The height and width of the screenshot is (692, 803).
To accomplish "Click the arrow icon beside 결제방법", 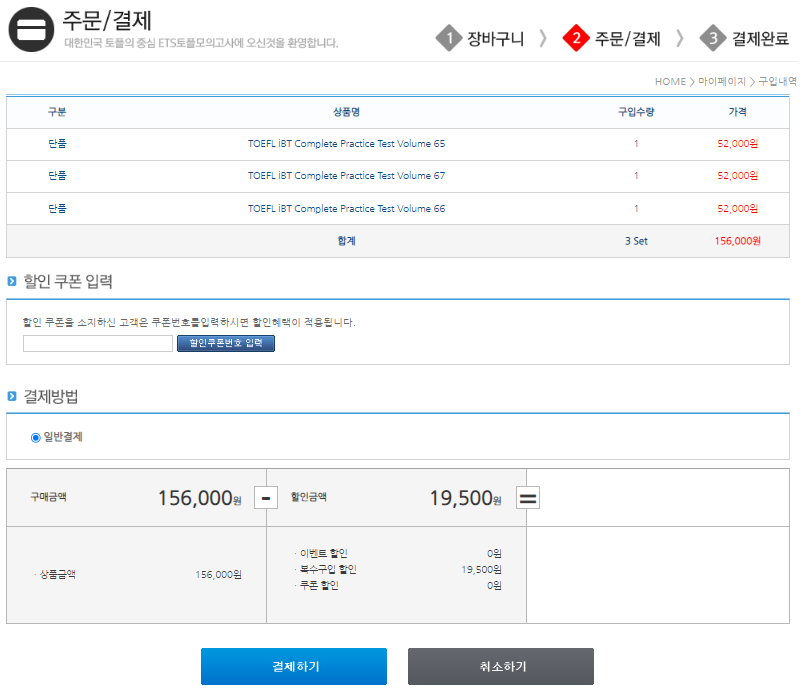I will coord(12,396).
